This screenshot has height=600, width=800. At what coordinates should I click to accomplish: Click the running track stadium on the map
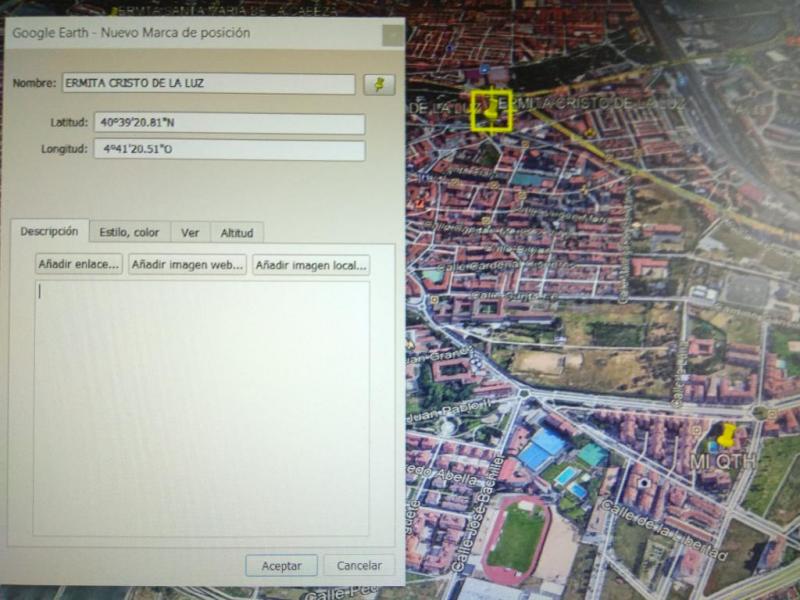[x=516, y=538]
